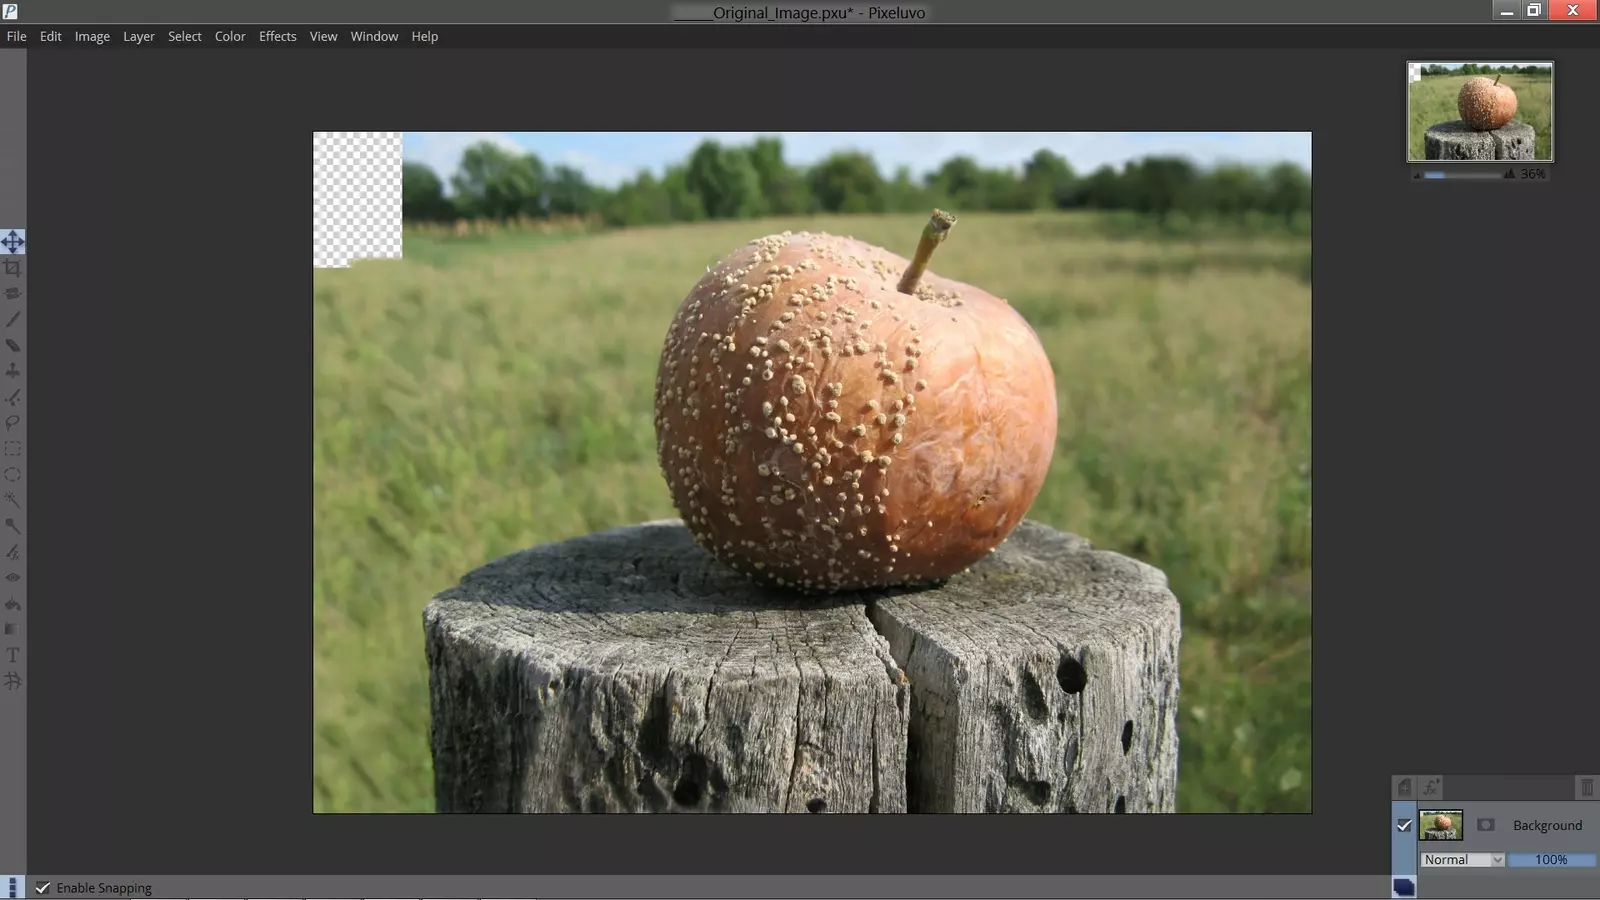Hide the Background layer via checkbox
The height and width of the screenshot is (900, 1600).
(1404, 826)
